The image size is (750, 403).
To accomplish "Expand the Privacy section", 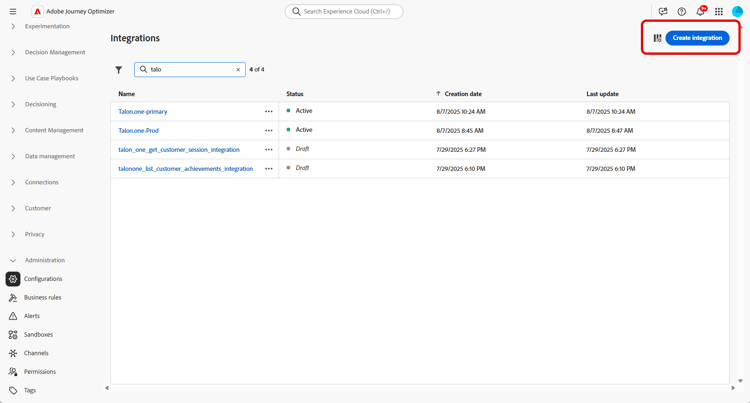I will coord(13,234).
